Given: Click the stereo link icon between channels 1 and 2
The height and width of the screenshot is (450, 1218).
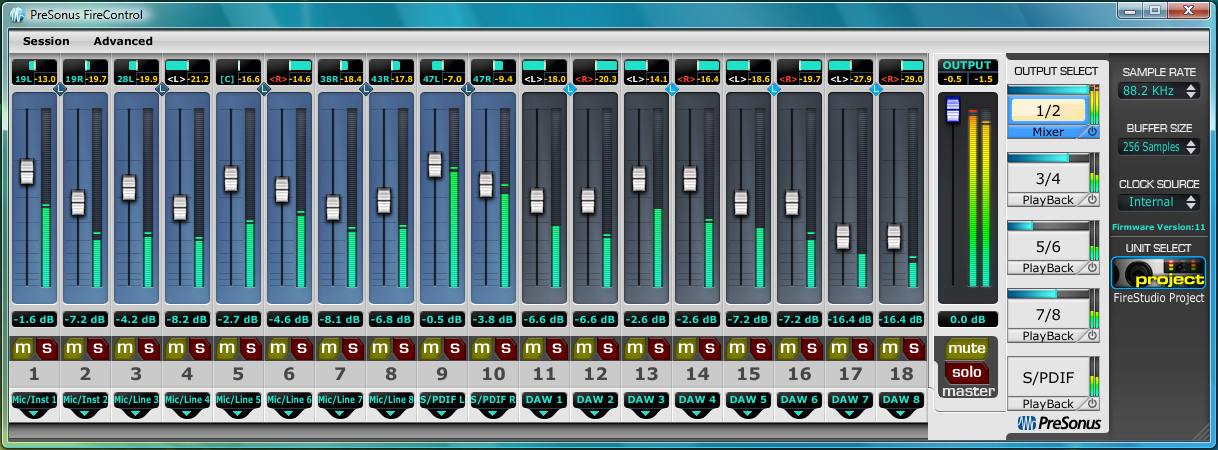Looking at the screenshot, I should click(59, 90).
